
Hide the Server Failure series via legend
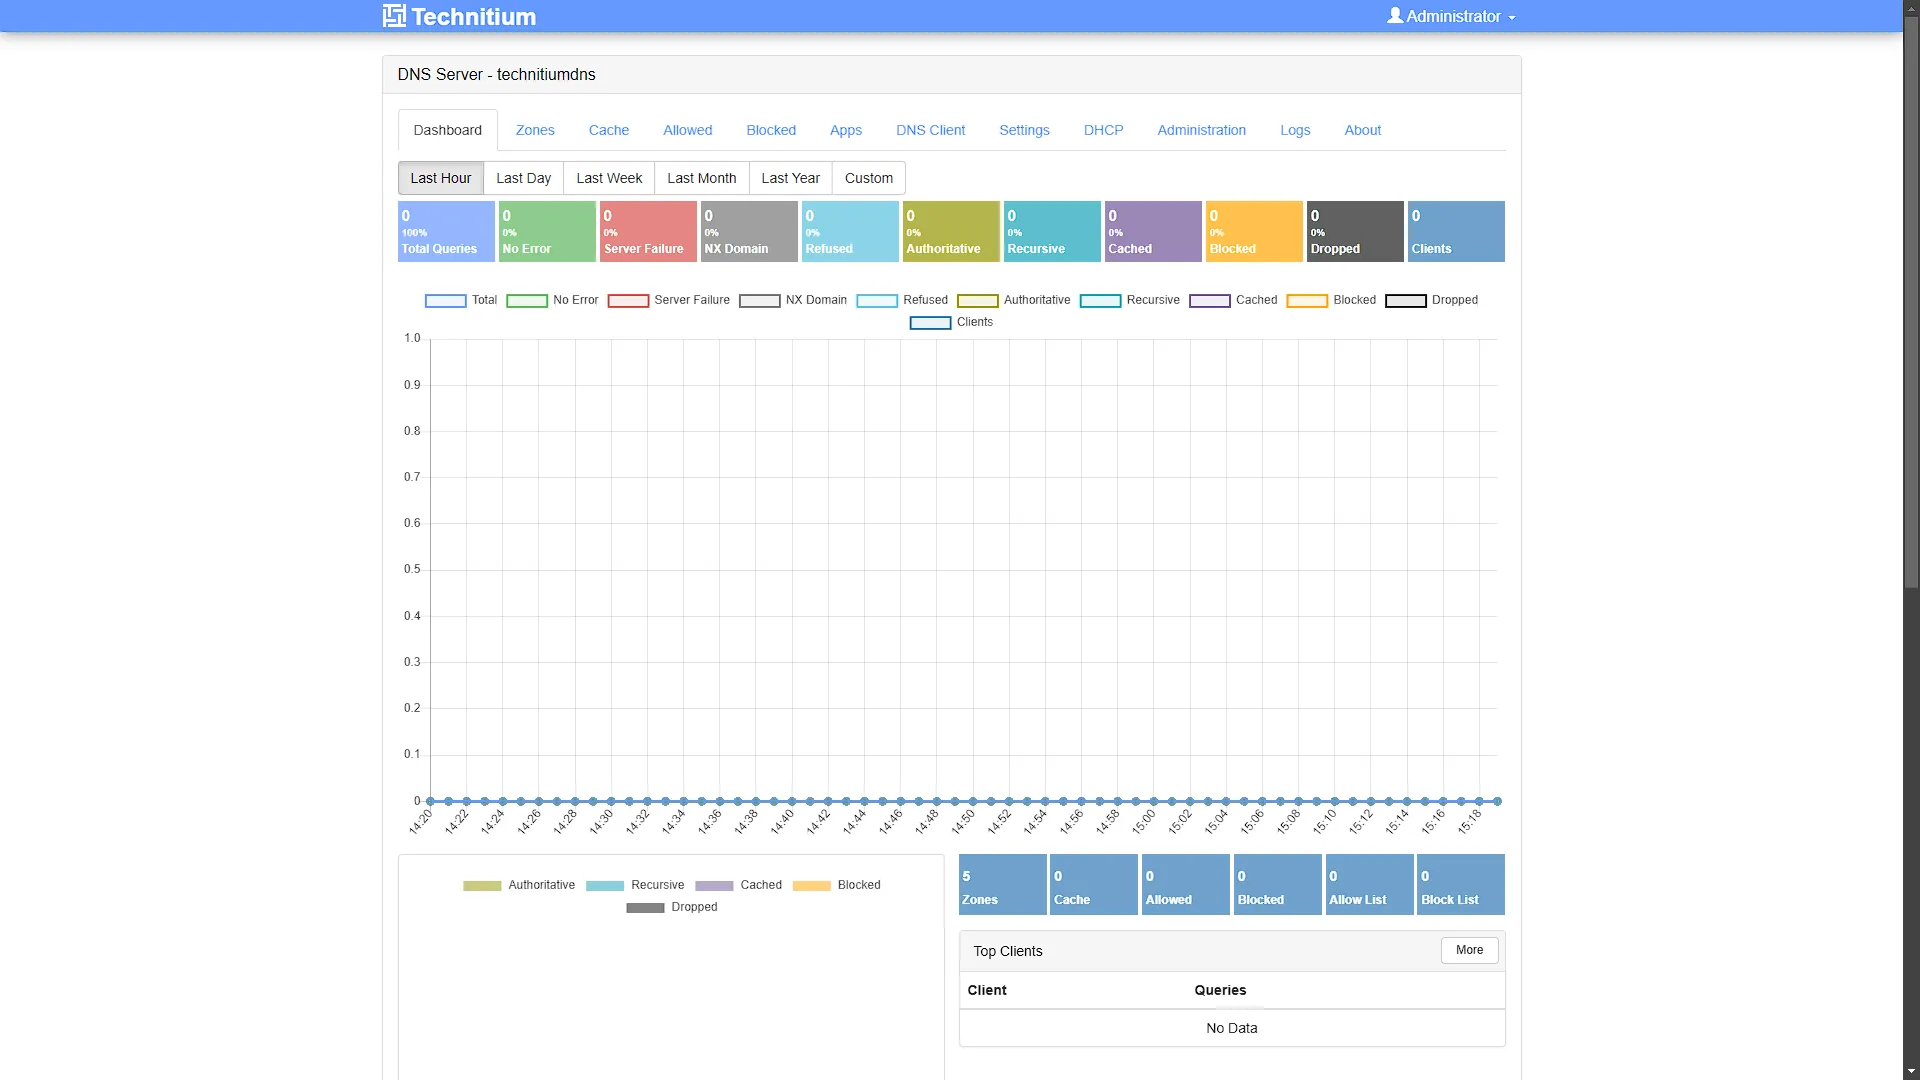click(669, 300)
